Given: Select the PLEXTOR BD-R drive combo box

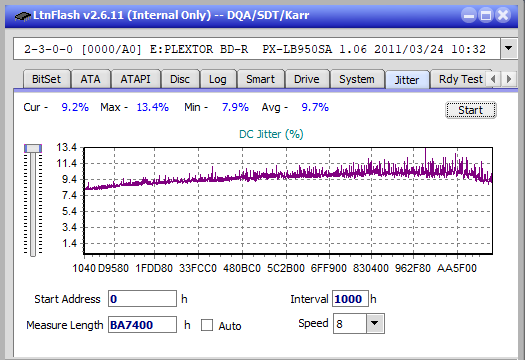Looking at the screenshot, I should pos(257,49).
